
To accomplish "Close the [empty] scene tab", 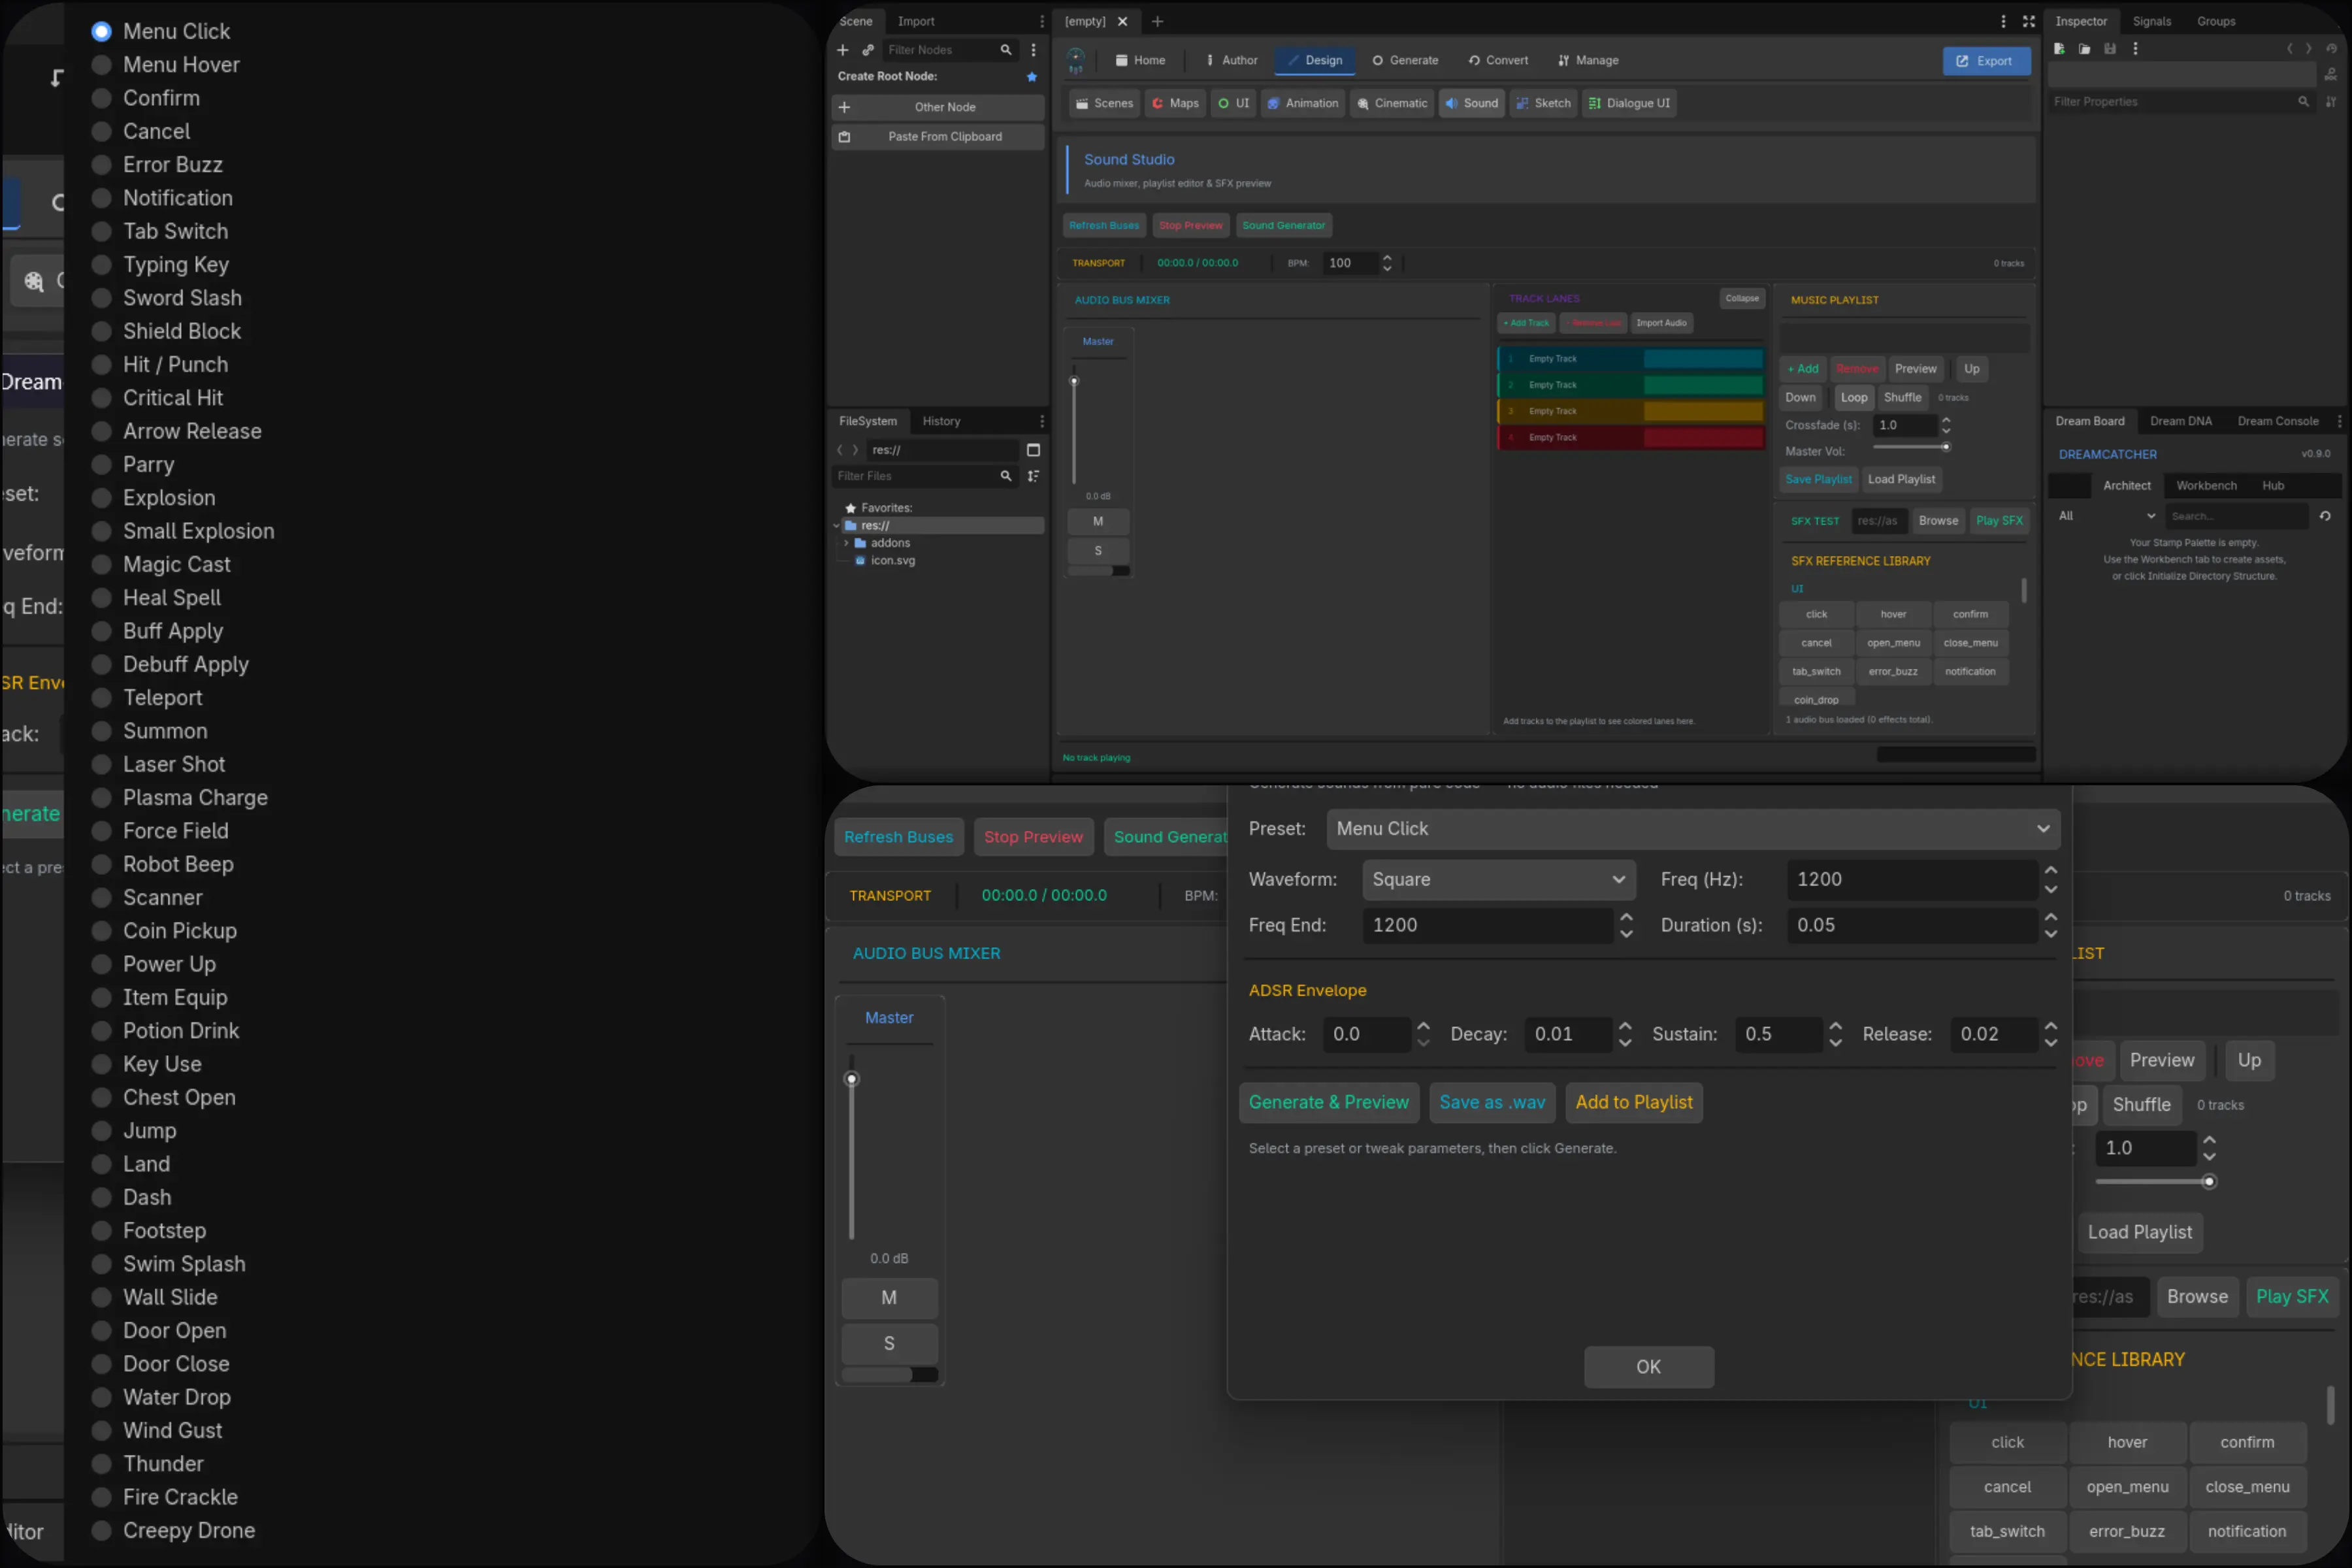I will (x=1122, y=21).
